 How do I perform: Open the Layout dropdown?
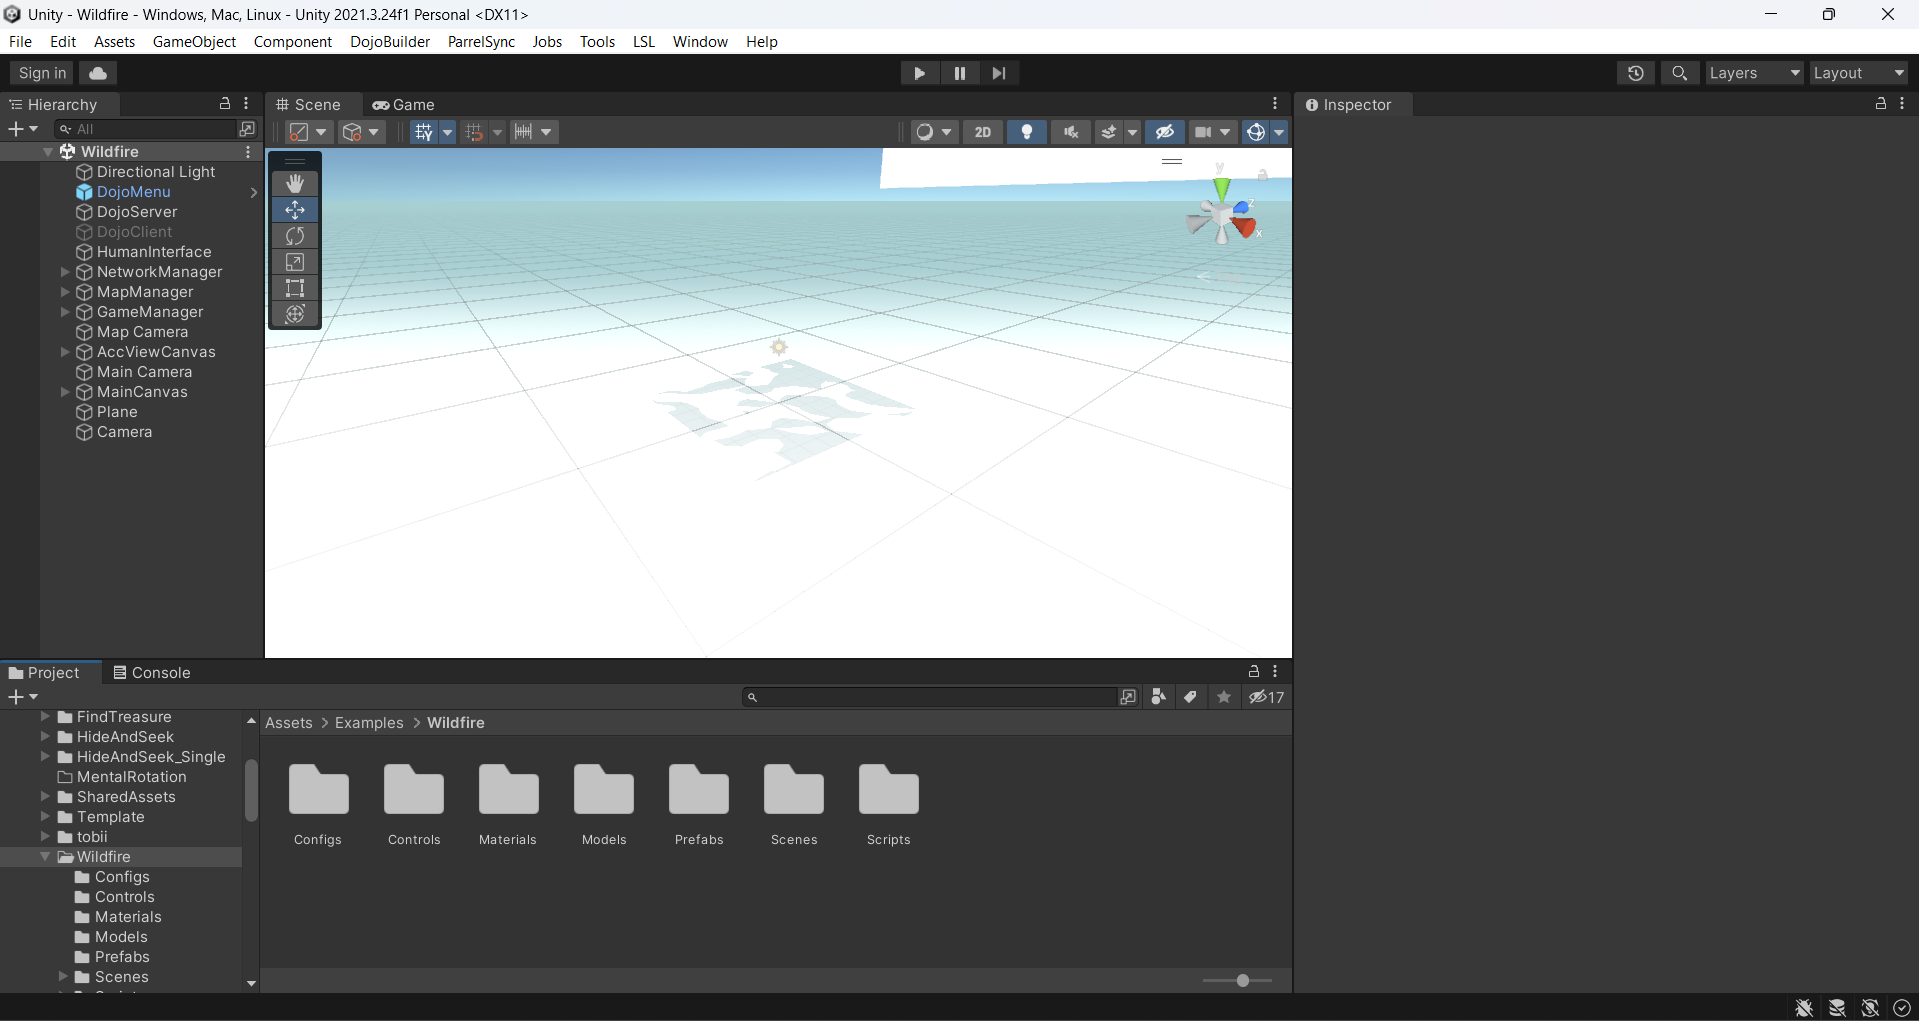coord(1858,73)
